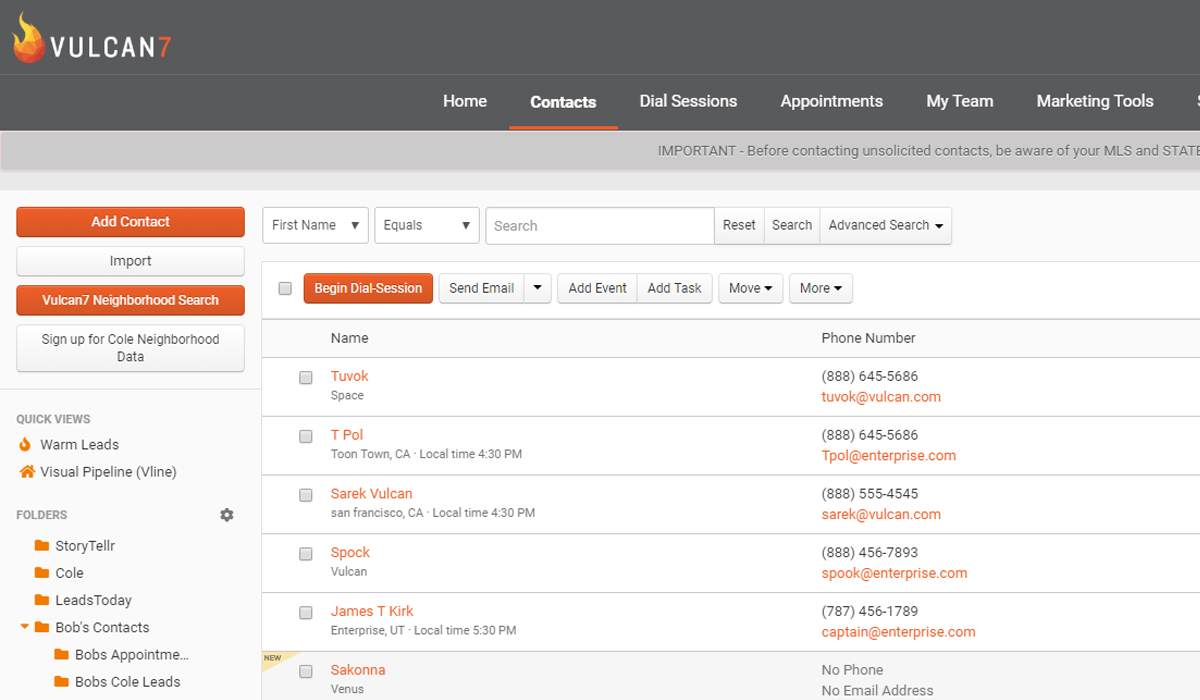Click the Add Task button

point(675,288)
